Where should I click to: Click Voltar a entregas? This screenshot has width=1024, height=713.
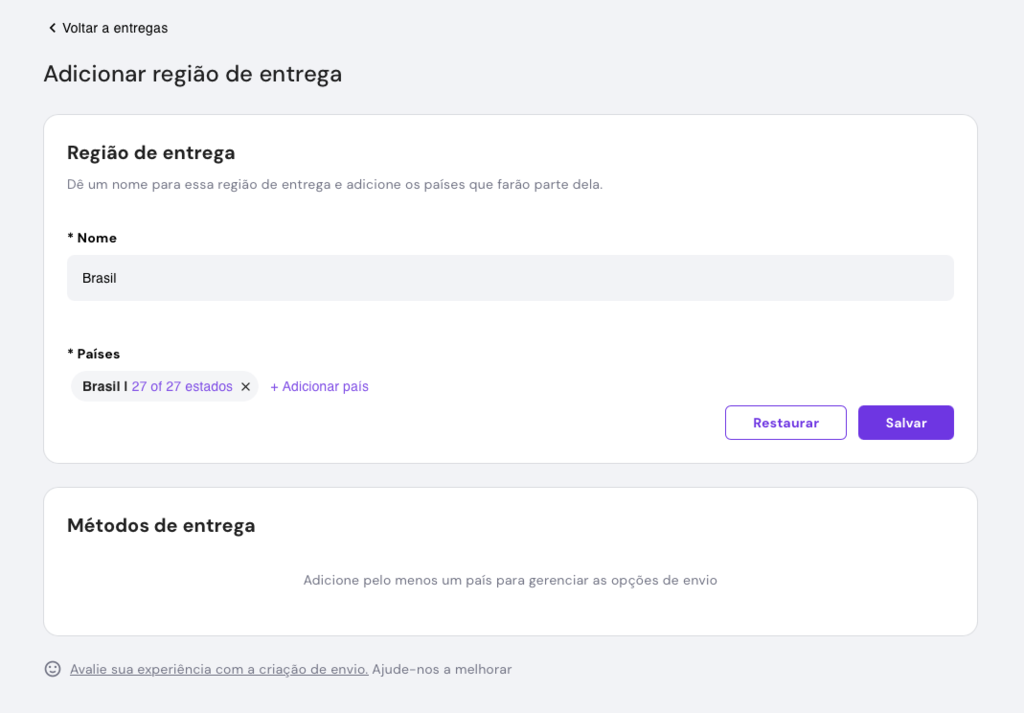(113, 28)
